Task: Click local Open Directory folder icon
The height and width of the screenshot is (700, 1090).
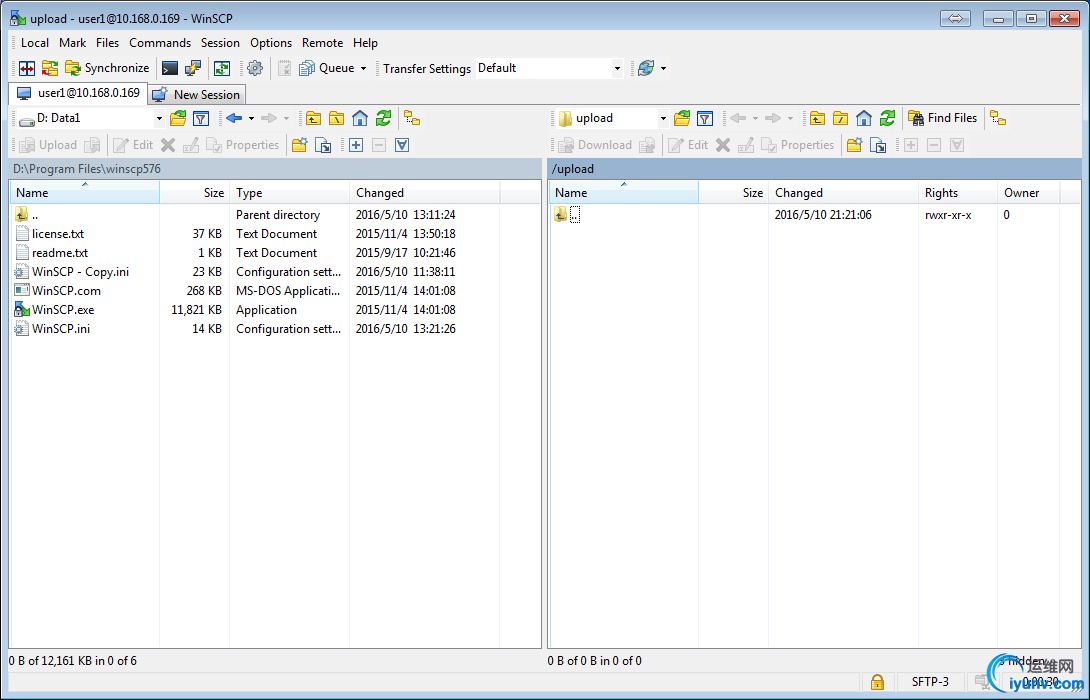Action: pyautogui.click(x=178, y=119)
